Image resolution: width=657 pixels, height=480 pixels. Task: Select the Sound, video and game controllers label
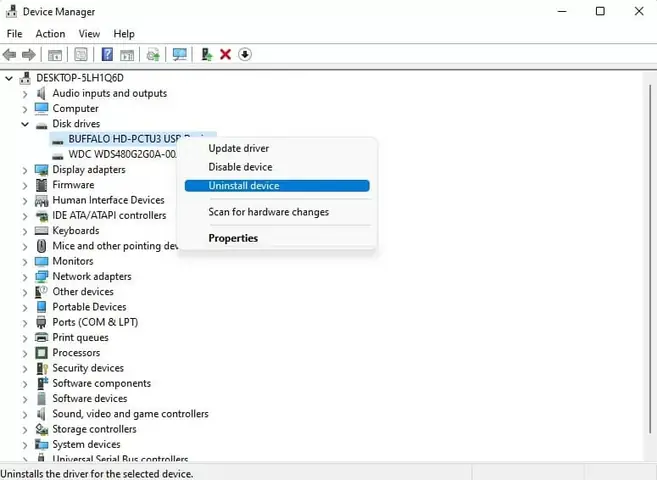point(130,413)
